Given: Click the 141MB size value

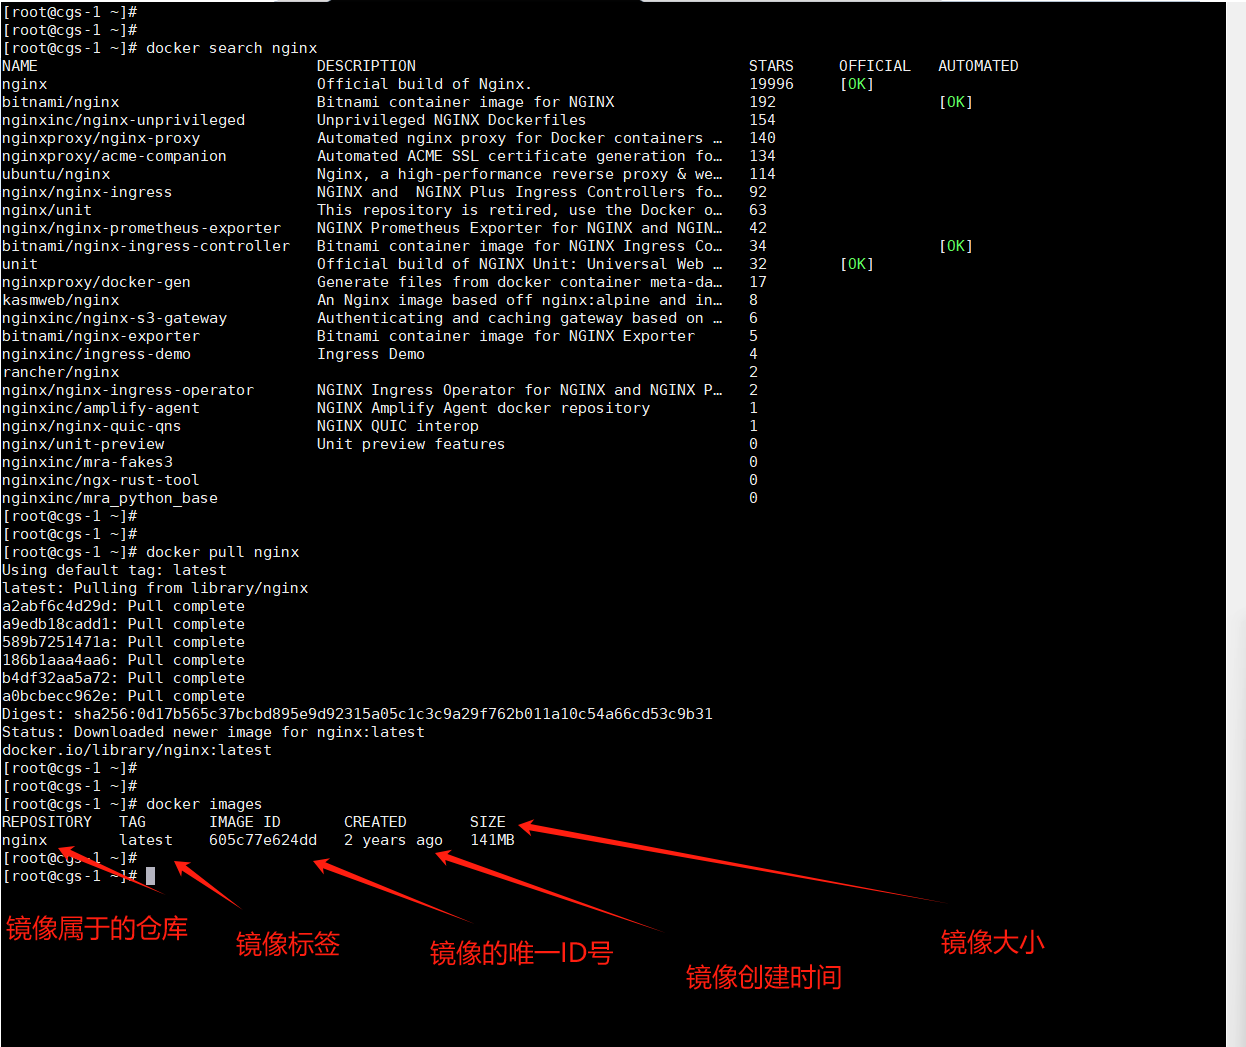Looking at the screenshot, I should (x=492, y=840).
